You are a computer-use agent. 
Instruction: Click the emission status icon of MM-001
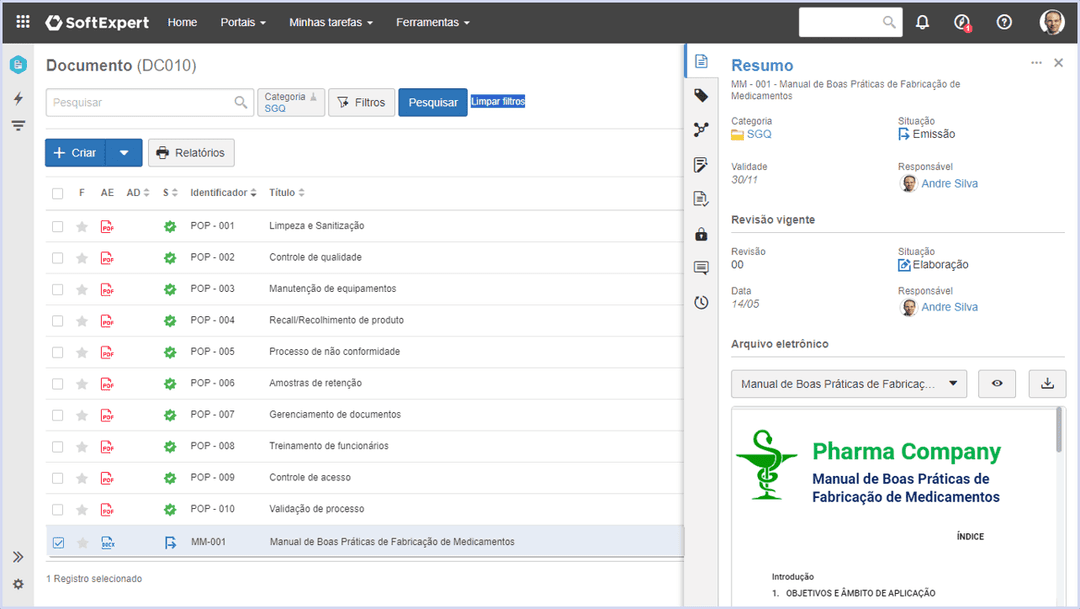[x=170, y=543]
